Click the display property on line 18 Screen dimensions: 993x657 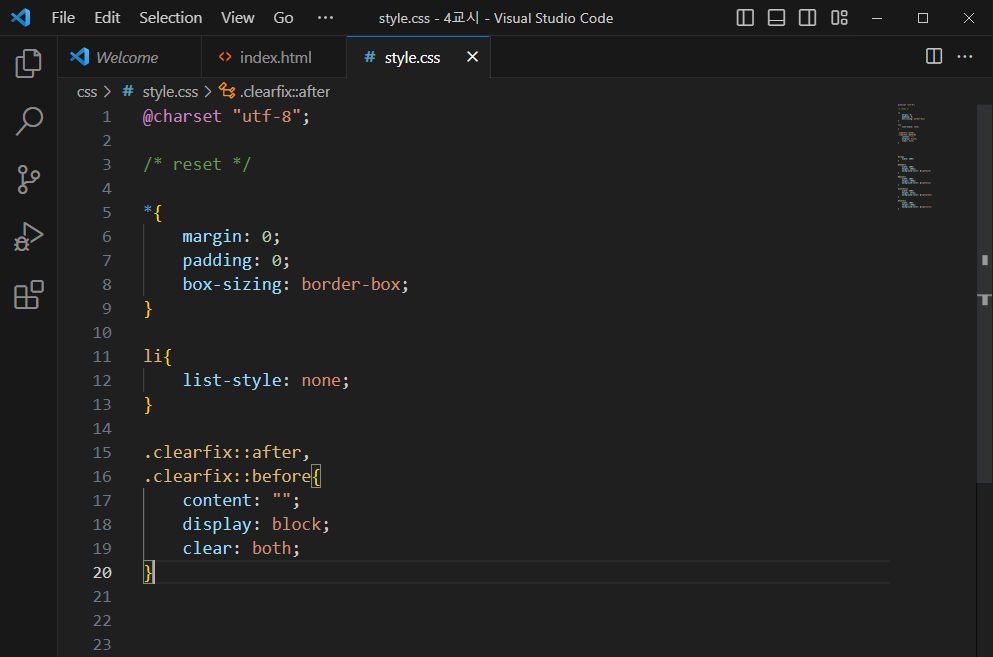click(x=217, y=525)
